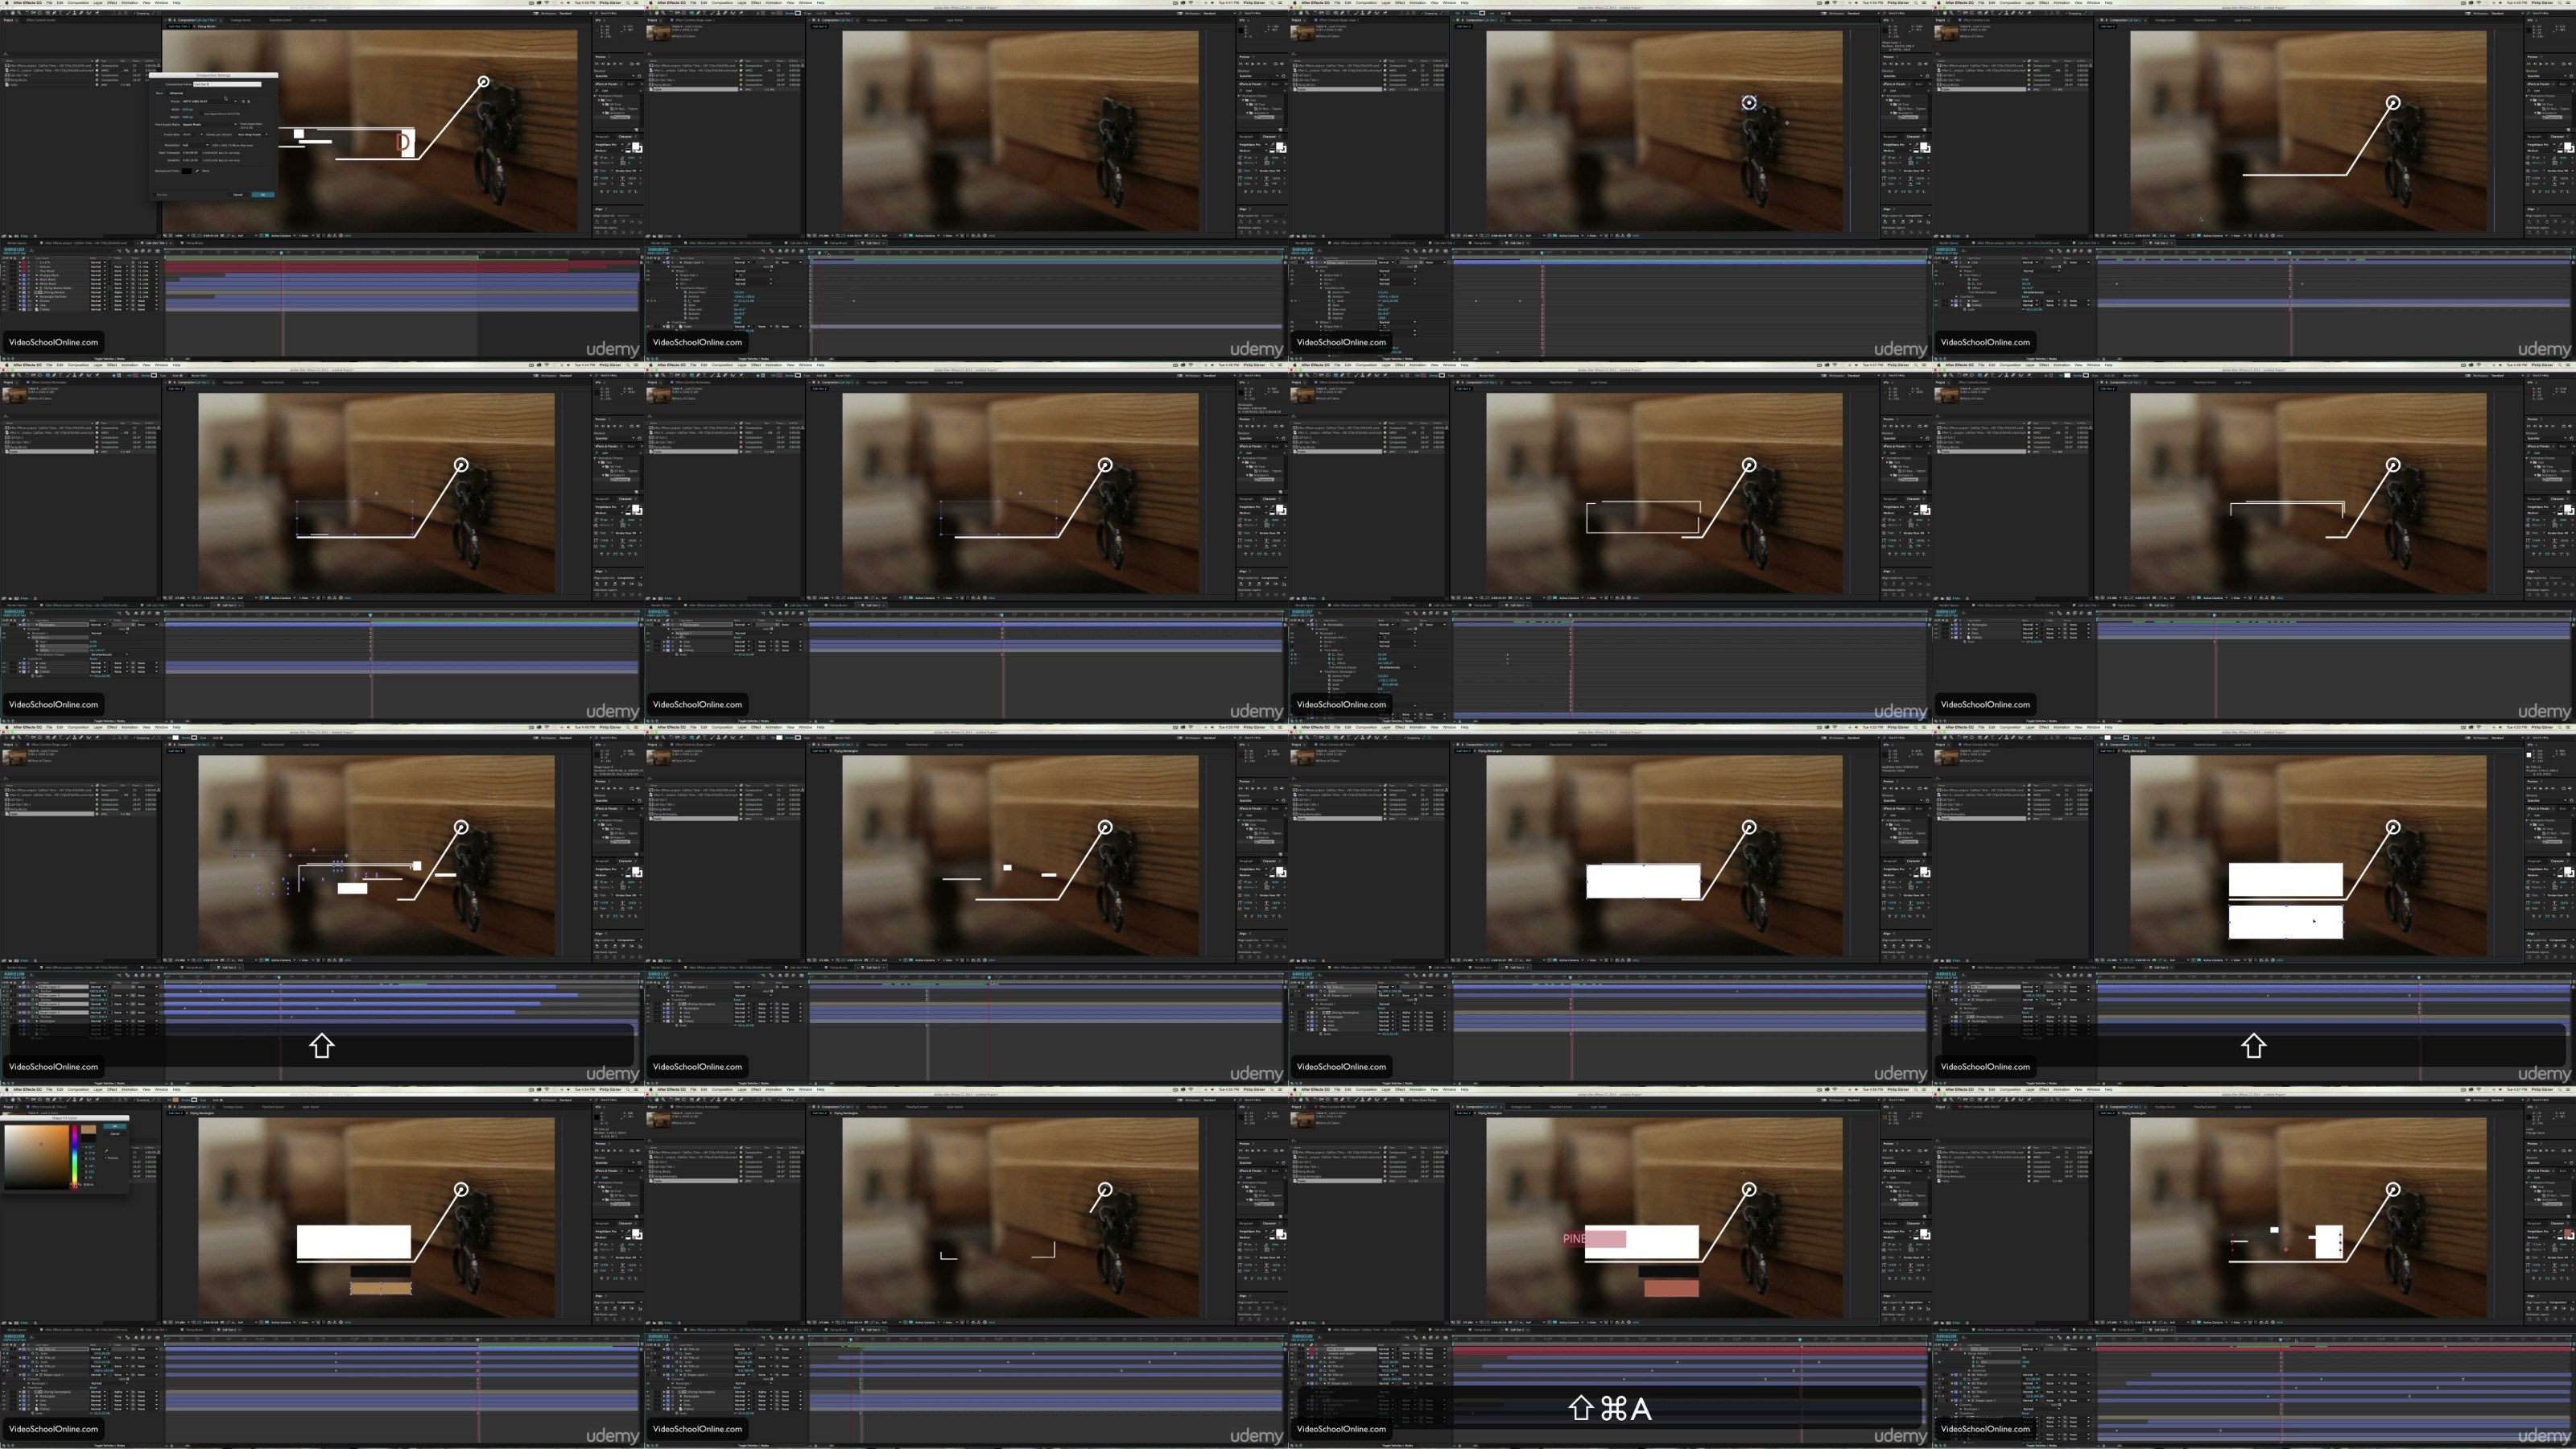
Task: Select Pen tool in toolbar above Shape Fill Color dialog
Action: [54, 1100]
